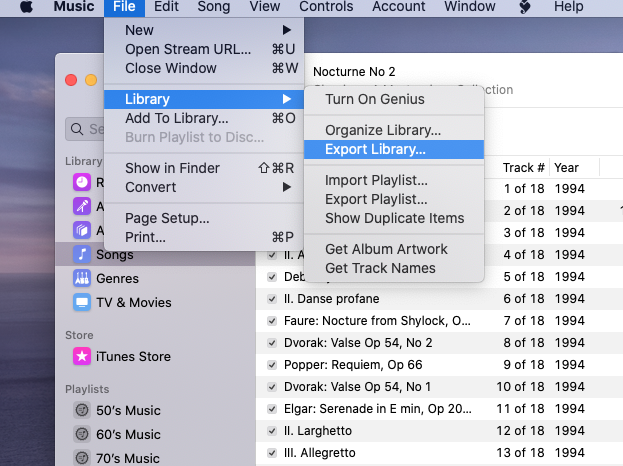Screen dimensions: 623x466
Task: Open the Edit menu
Action: pyautogui.click(x=166, y=6)
